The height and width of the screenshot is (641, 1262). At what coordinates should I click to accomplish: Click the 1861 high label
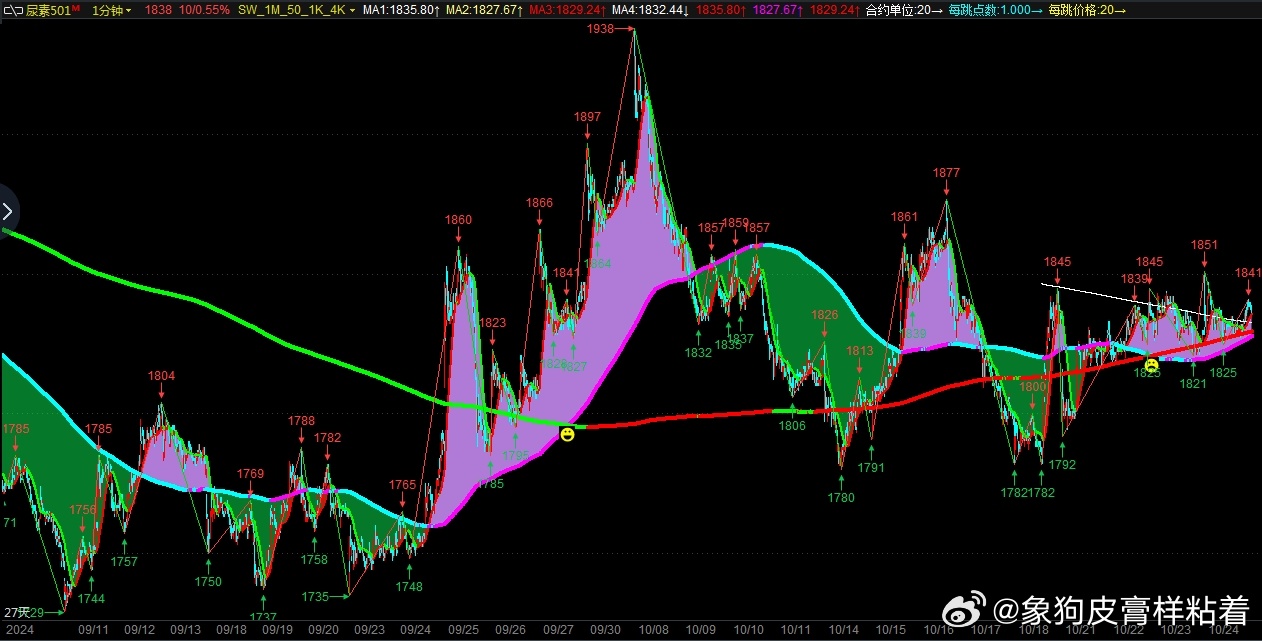point(904,217)
